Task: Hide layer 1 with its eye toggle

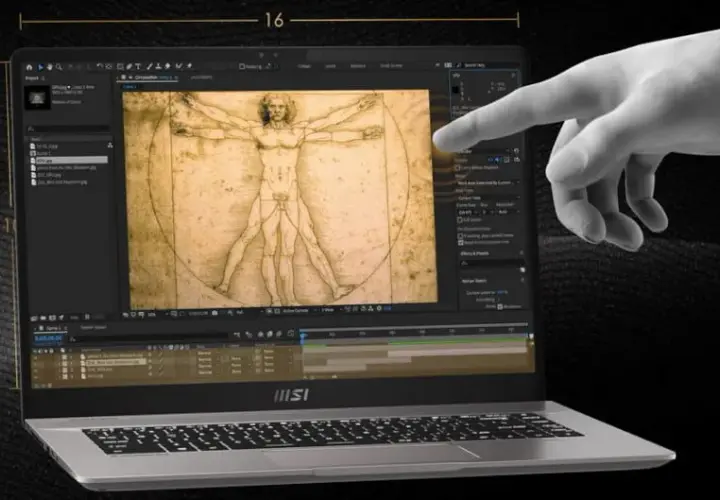Action: coord(36,357)
